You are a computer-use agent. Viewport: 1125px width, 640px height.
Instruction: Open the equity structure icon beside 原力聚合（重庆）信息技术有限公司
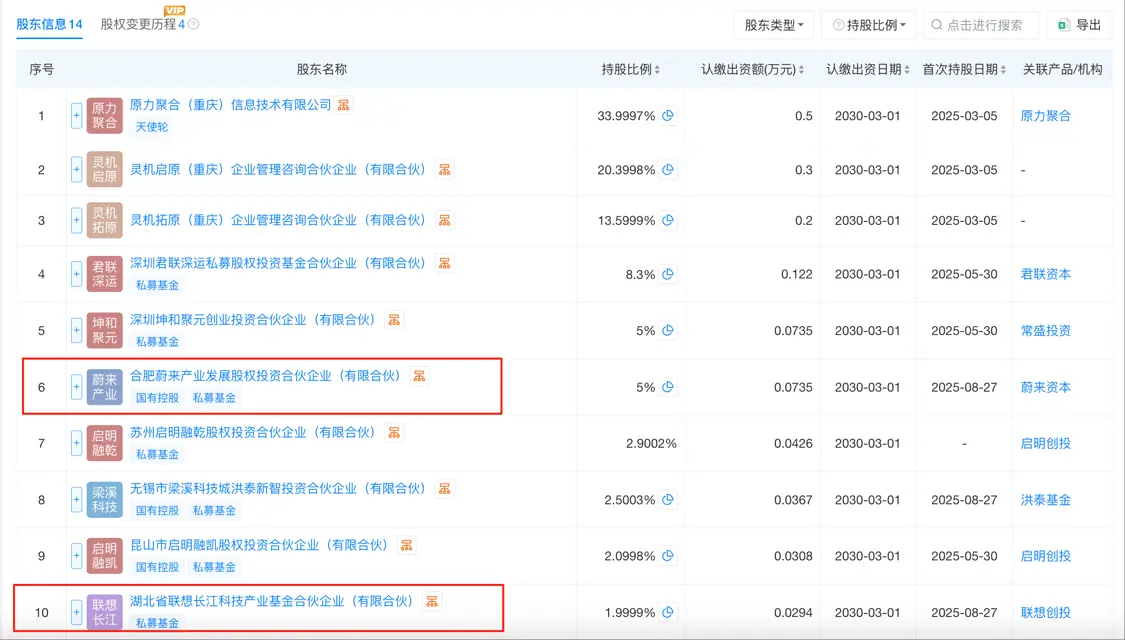pos(343,104)
